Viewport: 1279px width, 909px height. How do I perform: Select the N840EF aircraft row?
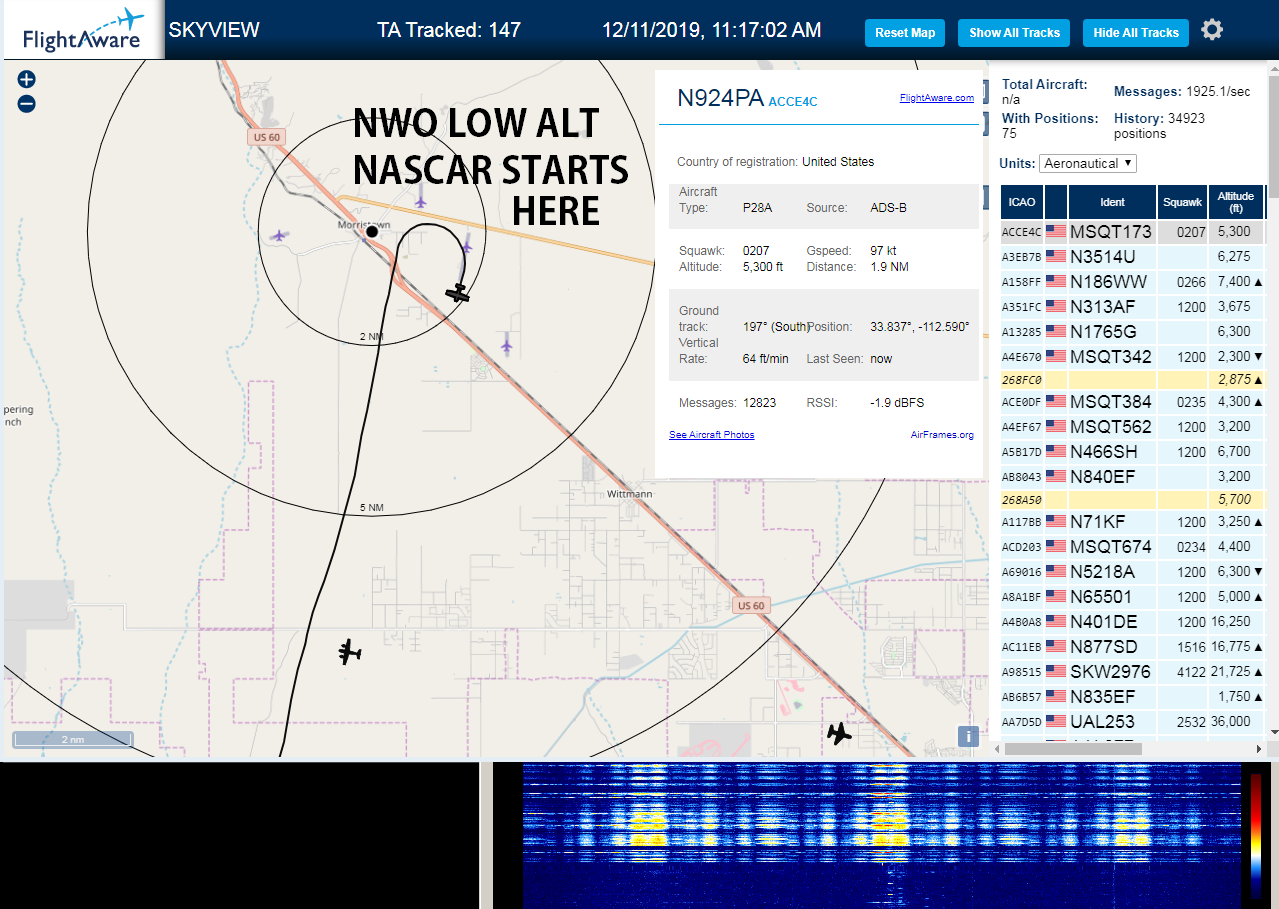(1132, 477)
